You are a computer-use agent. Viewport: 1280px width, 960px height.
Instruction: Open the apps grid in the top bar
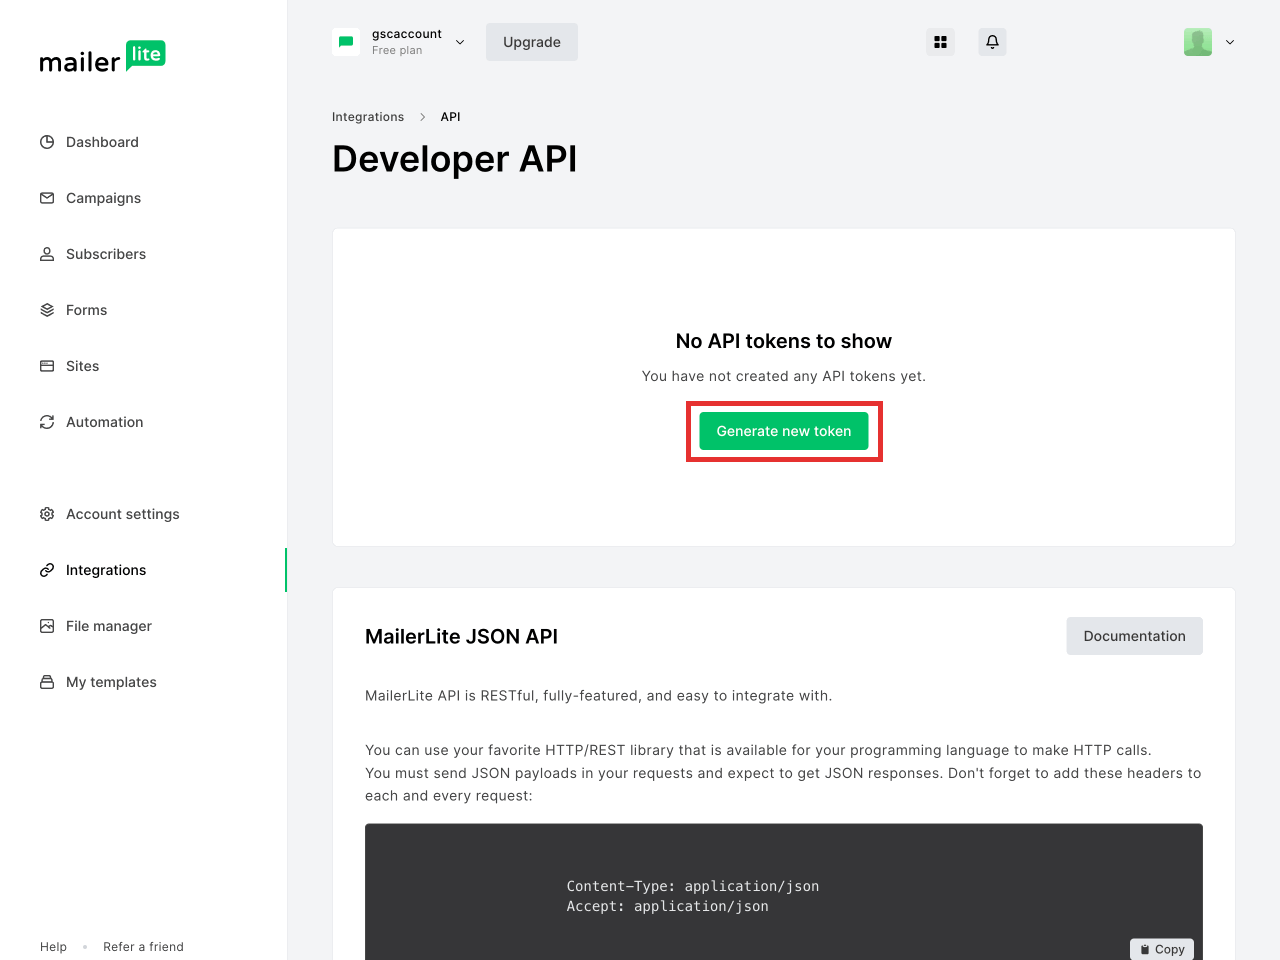940,42
